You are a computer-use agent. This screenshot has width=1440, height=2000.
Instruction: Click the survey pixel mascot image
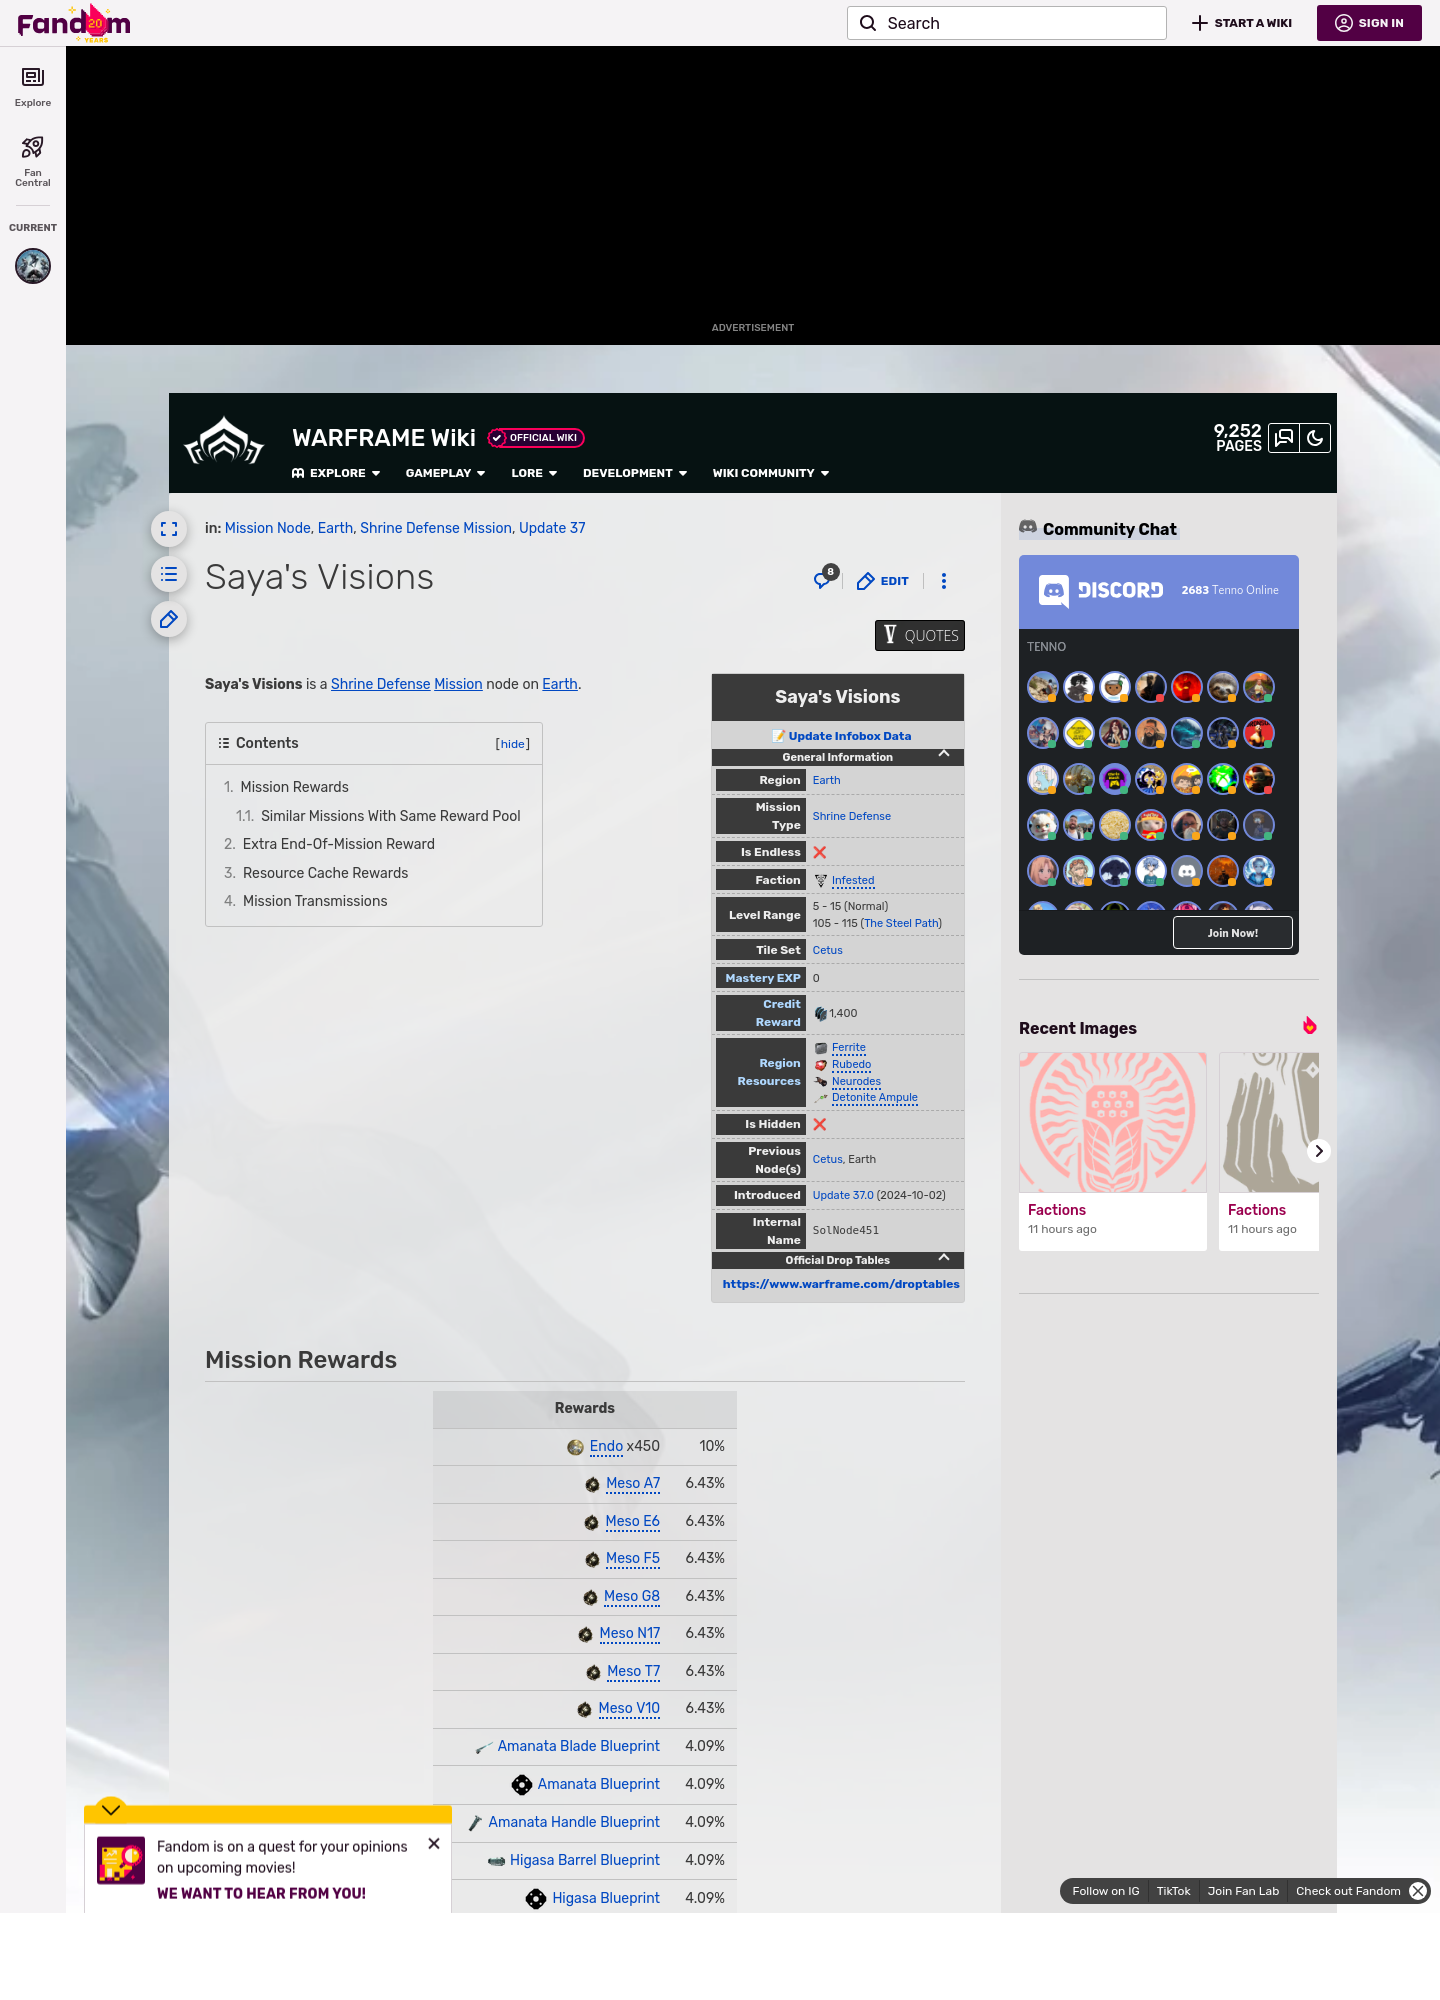point(121,1861)
